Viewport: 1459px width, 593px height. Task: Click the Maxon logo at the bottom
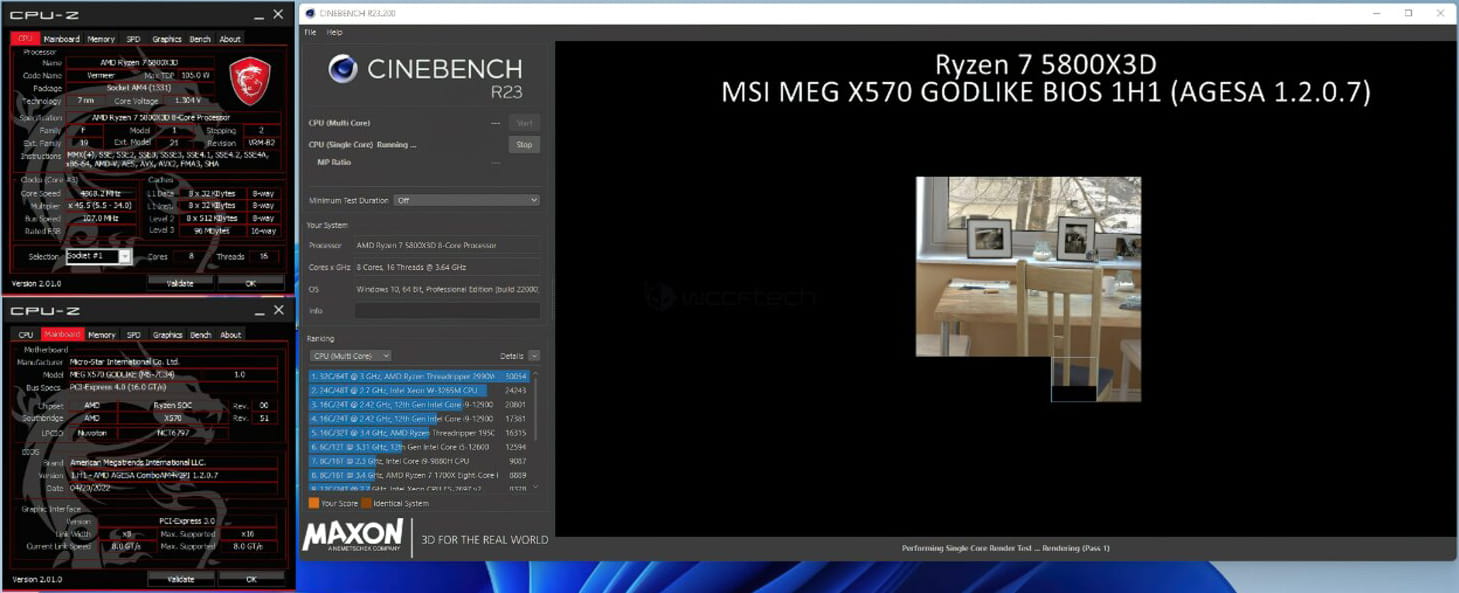pos(353,535)
